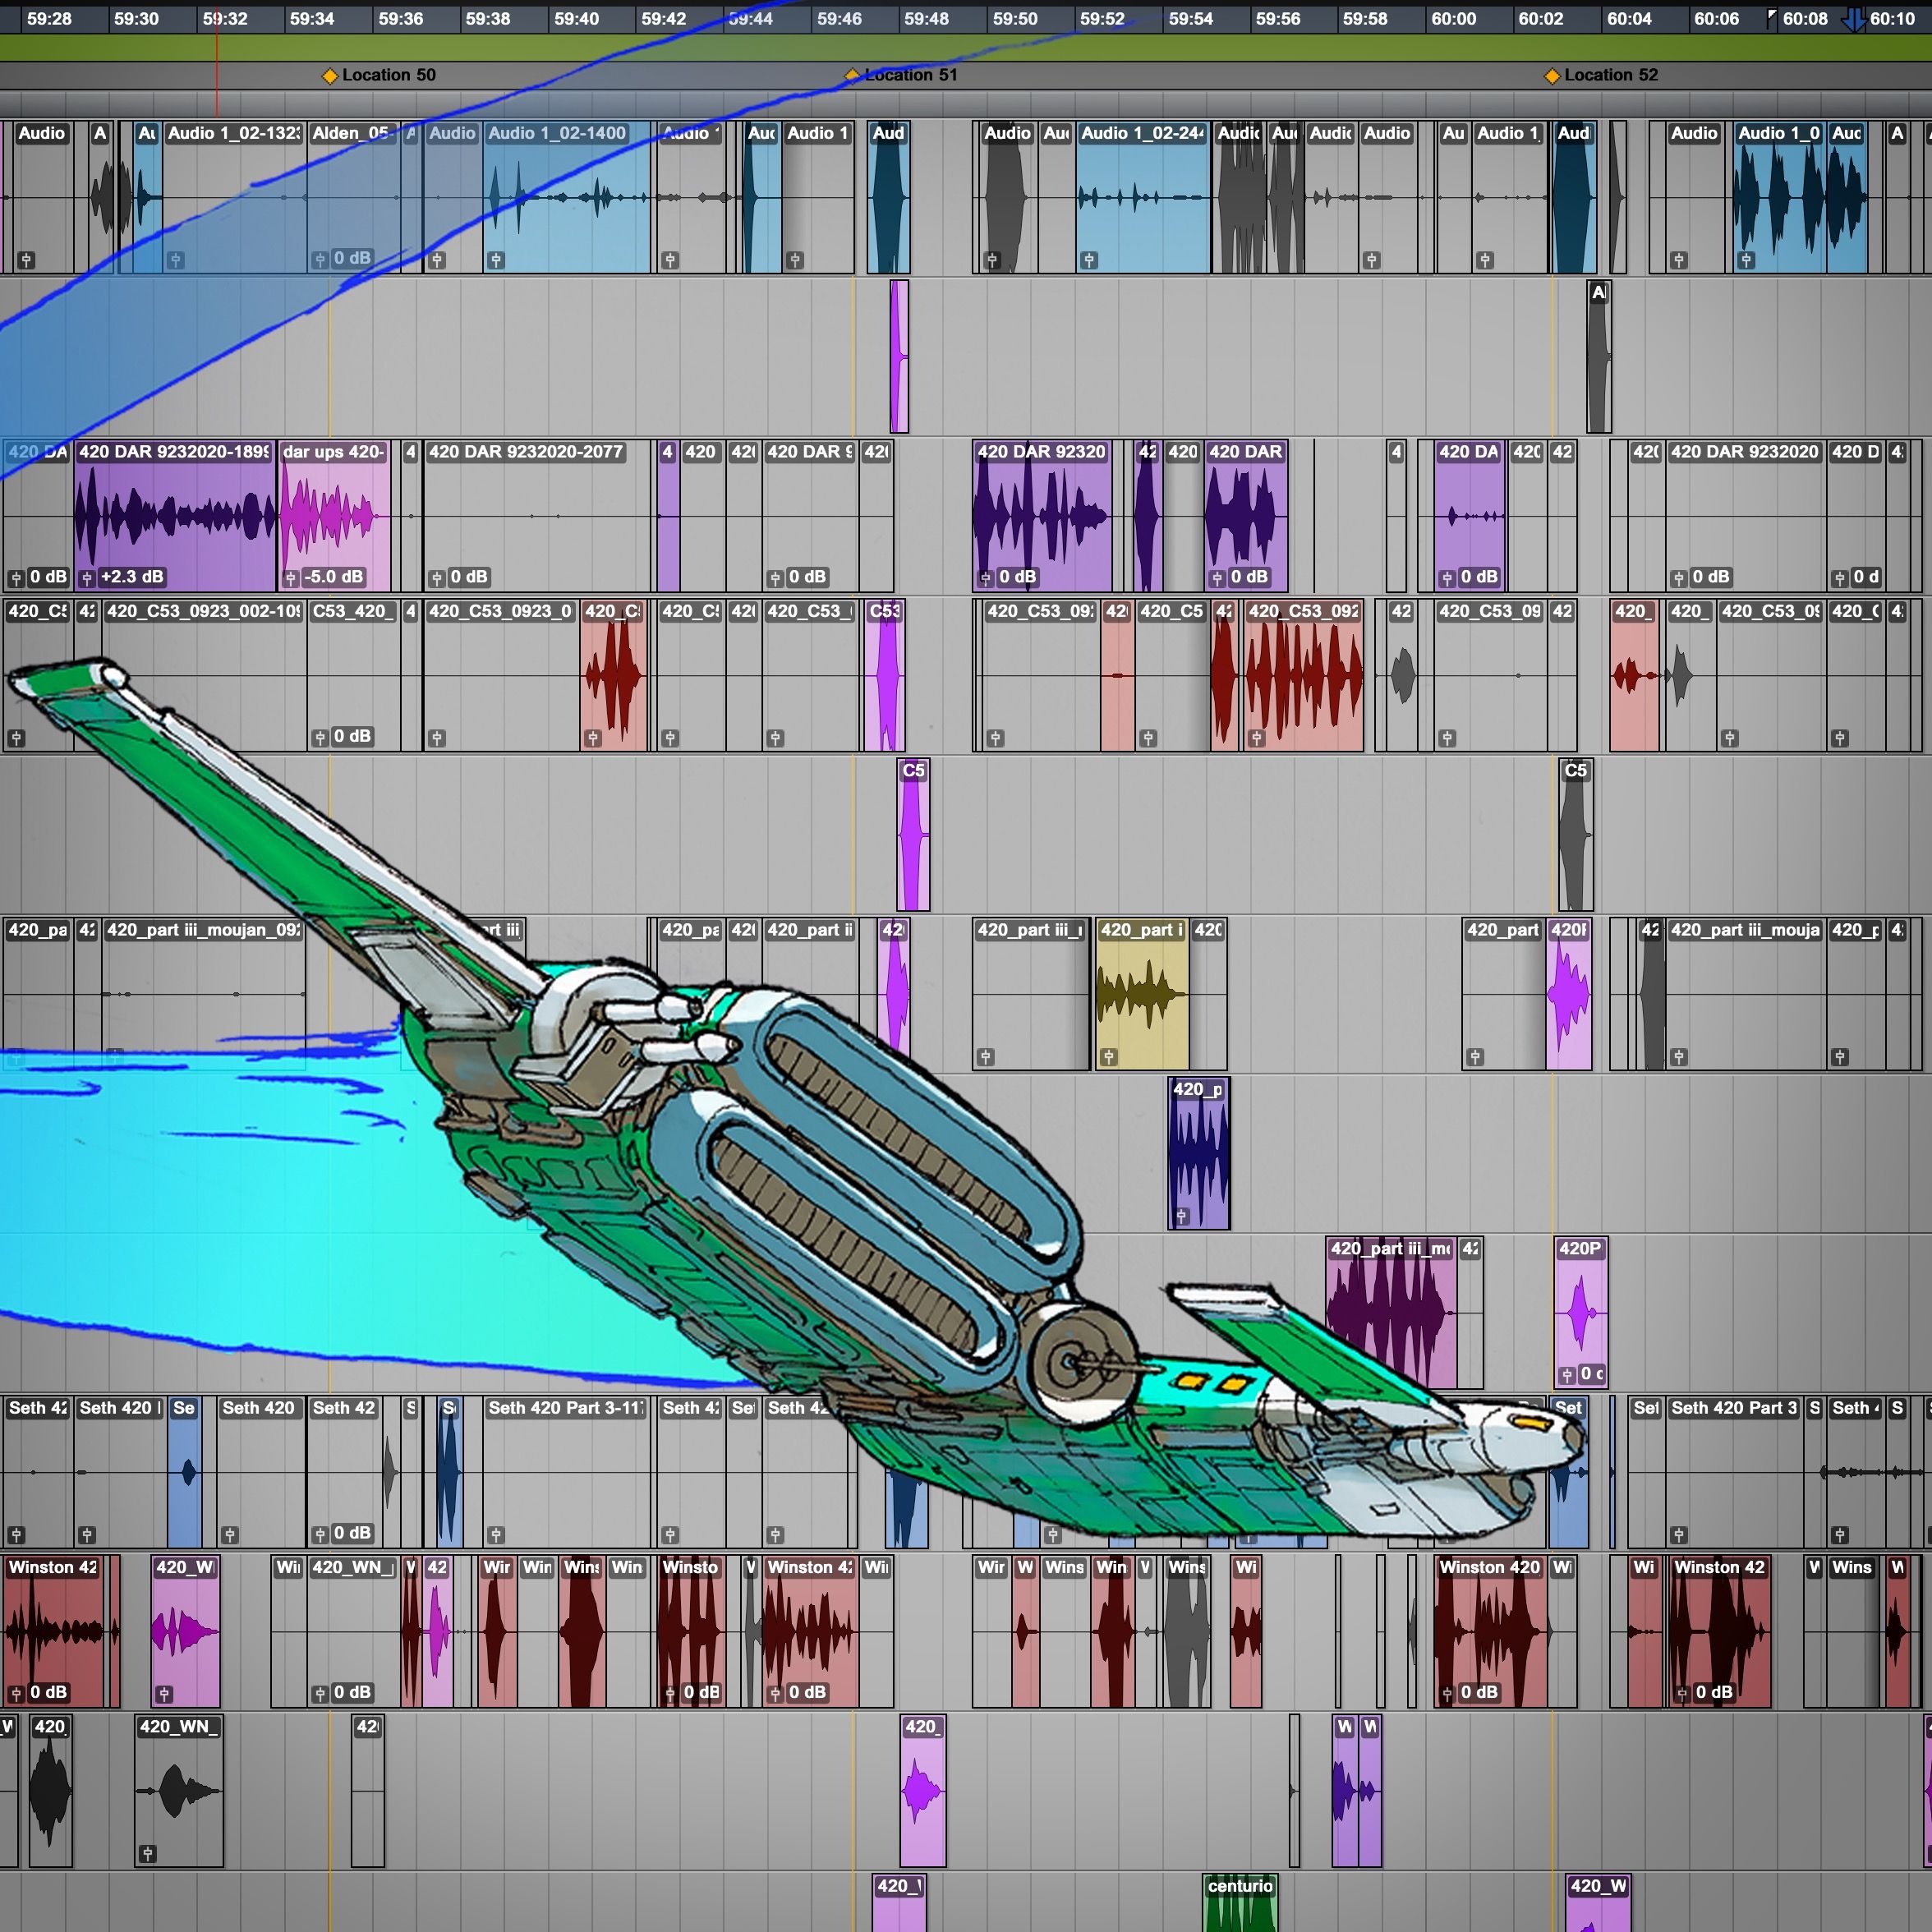This screenshot has height=1932, width=1932.
Task: Click the 59:36 ruler timecode
Action: [x=400, y=19]
